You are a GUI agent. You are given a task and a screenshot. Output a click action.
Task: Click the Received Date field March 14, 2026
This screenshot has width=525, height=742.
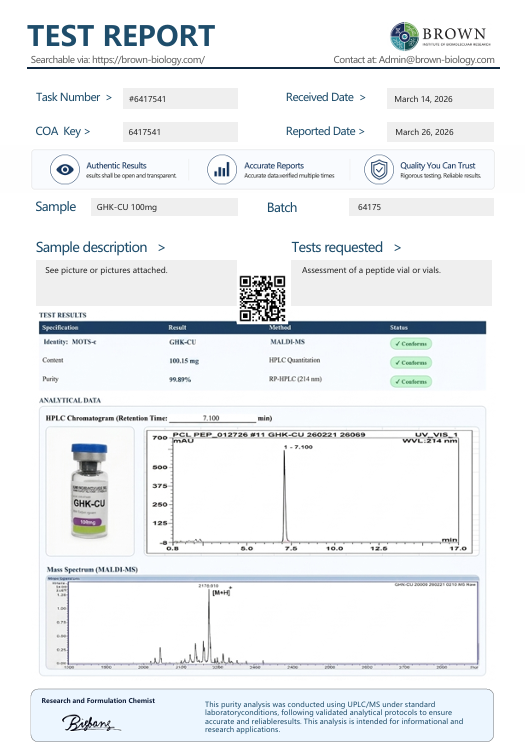pyautogui.click(x=440, y=98)
